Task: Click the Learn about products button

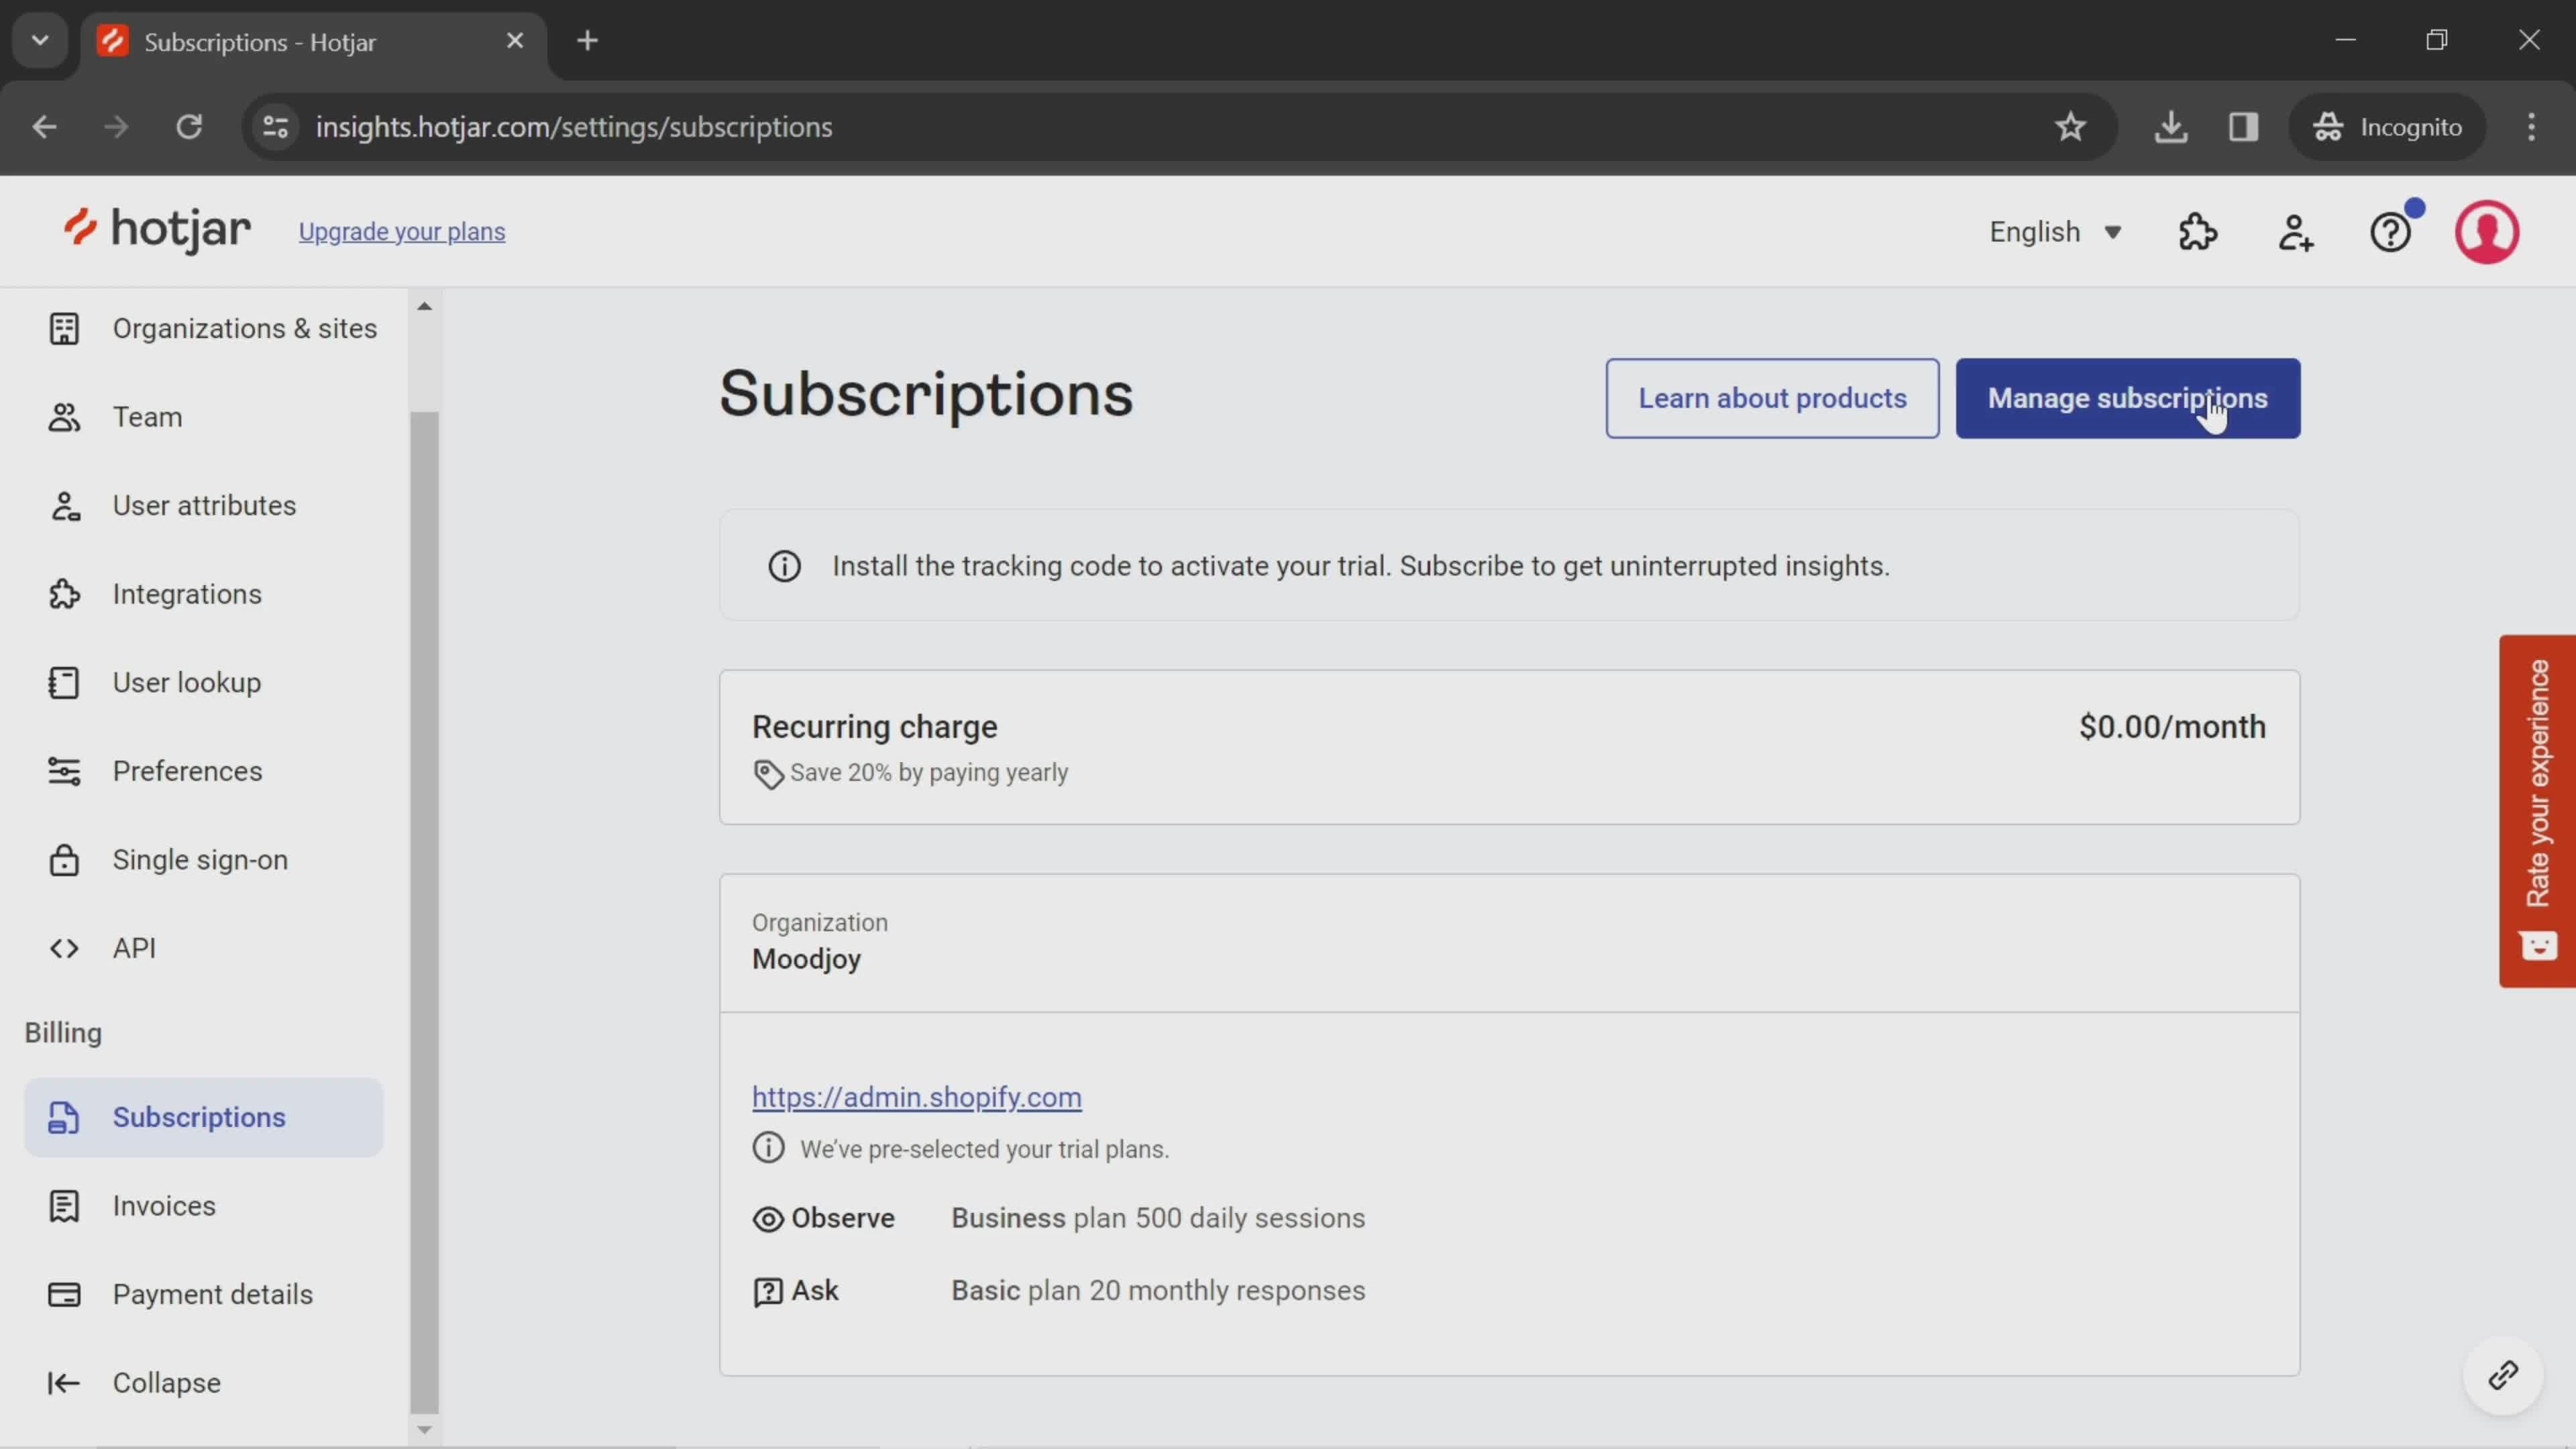Action: pyautogui.click(x=1771, y=398)
